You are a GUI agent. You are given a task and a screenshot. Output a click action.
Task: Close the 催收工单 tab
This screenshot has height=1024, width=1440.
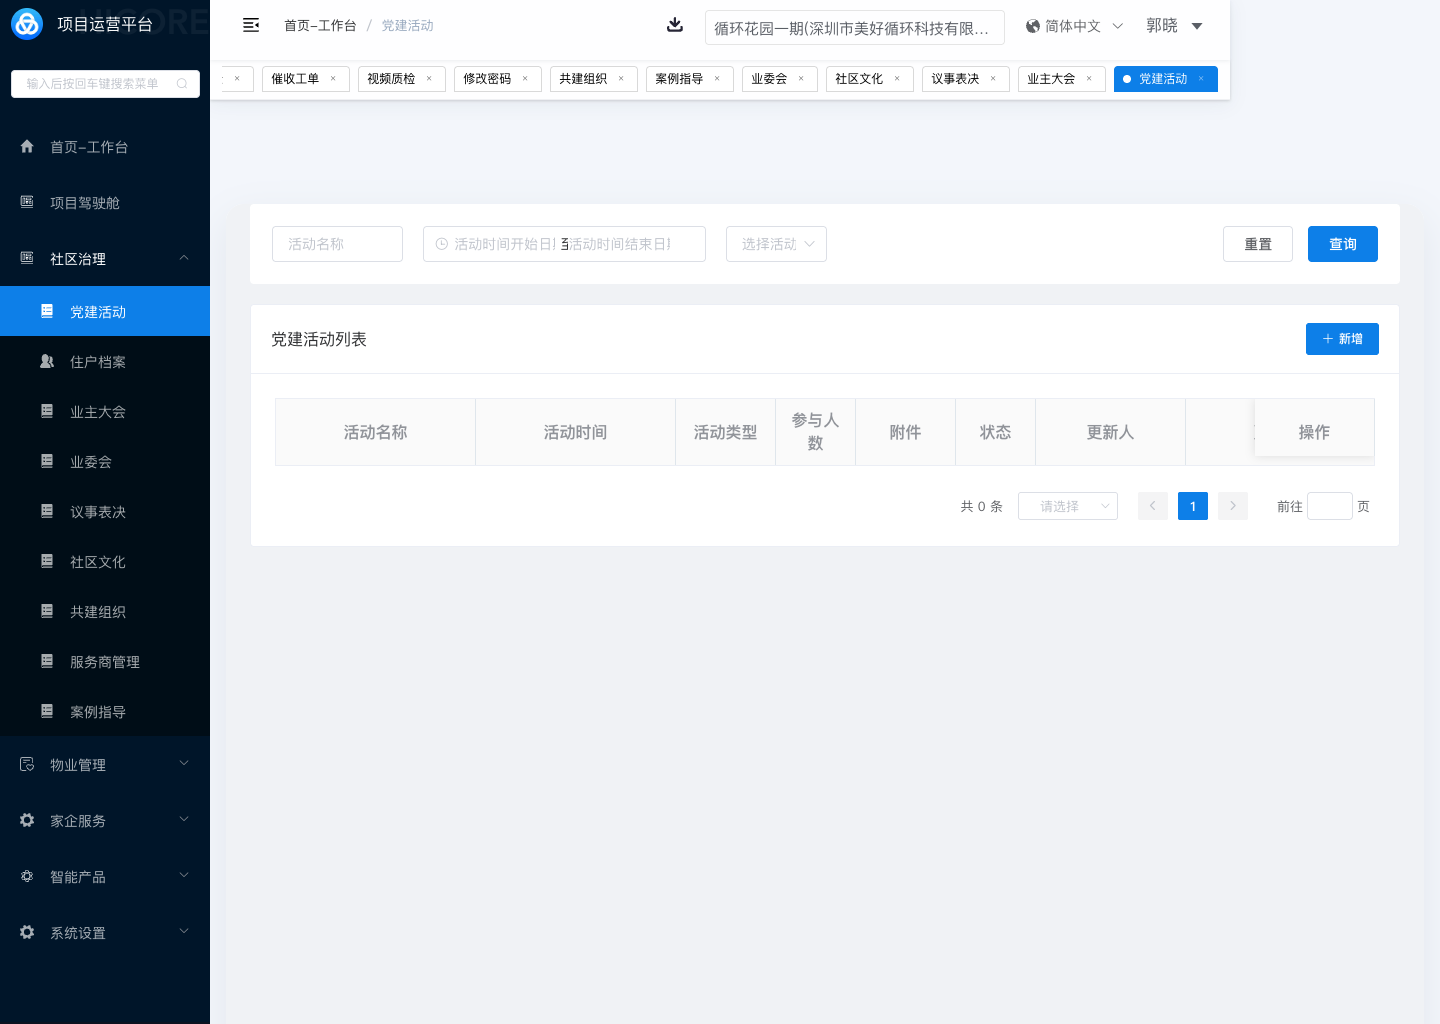pos(333,79)
